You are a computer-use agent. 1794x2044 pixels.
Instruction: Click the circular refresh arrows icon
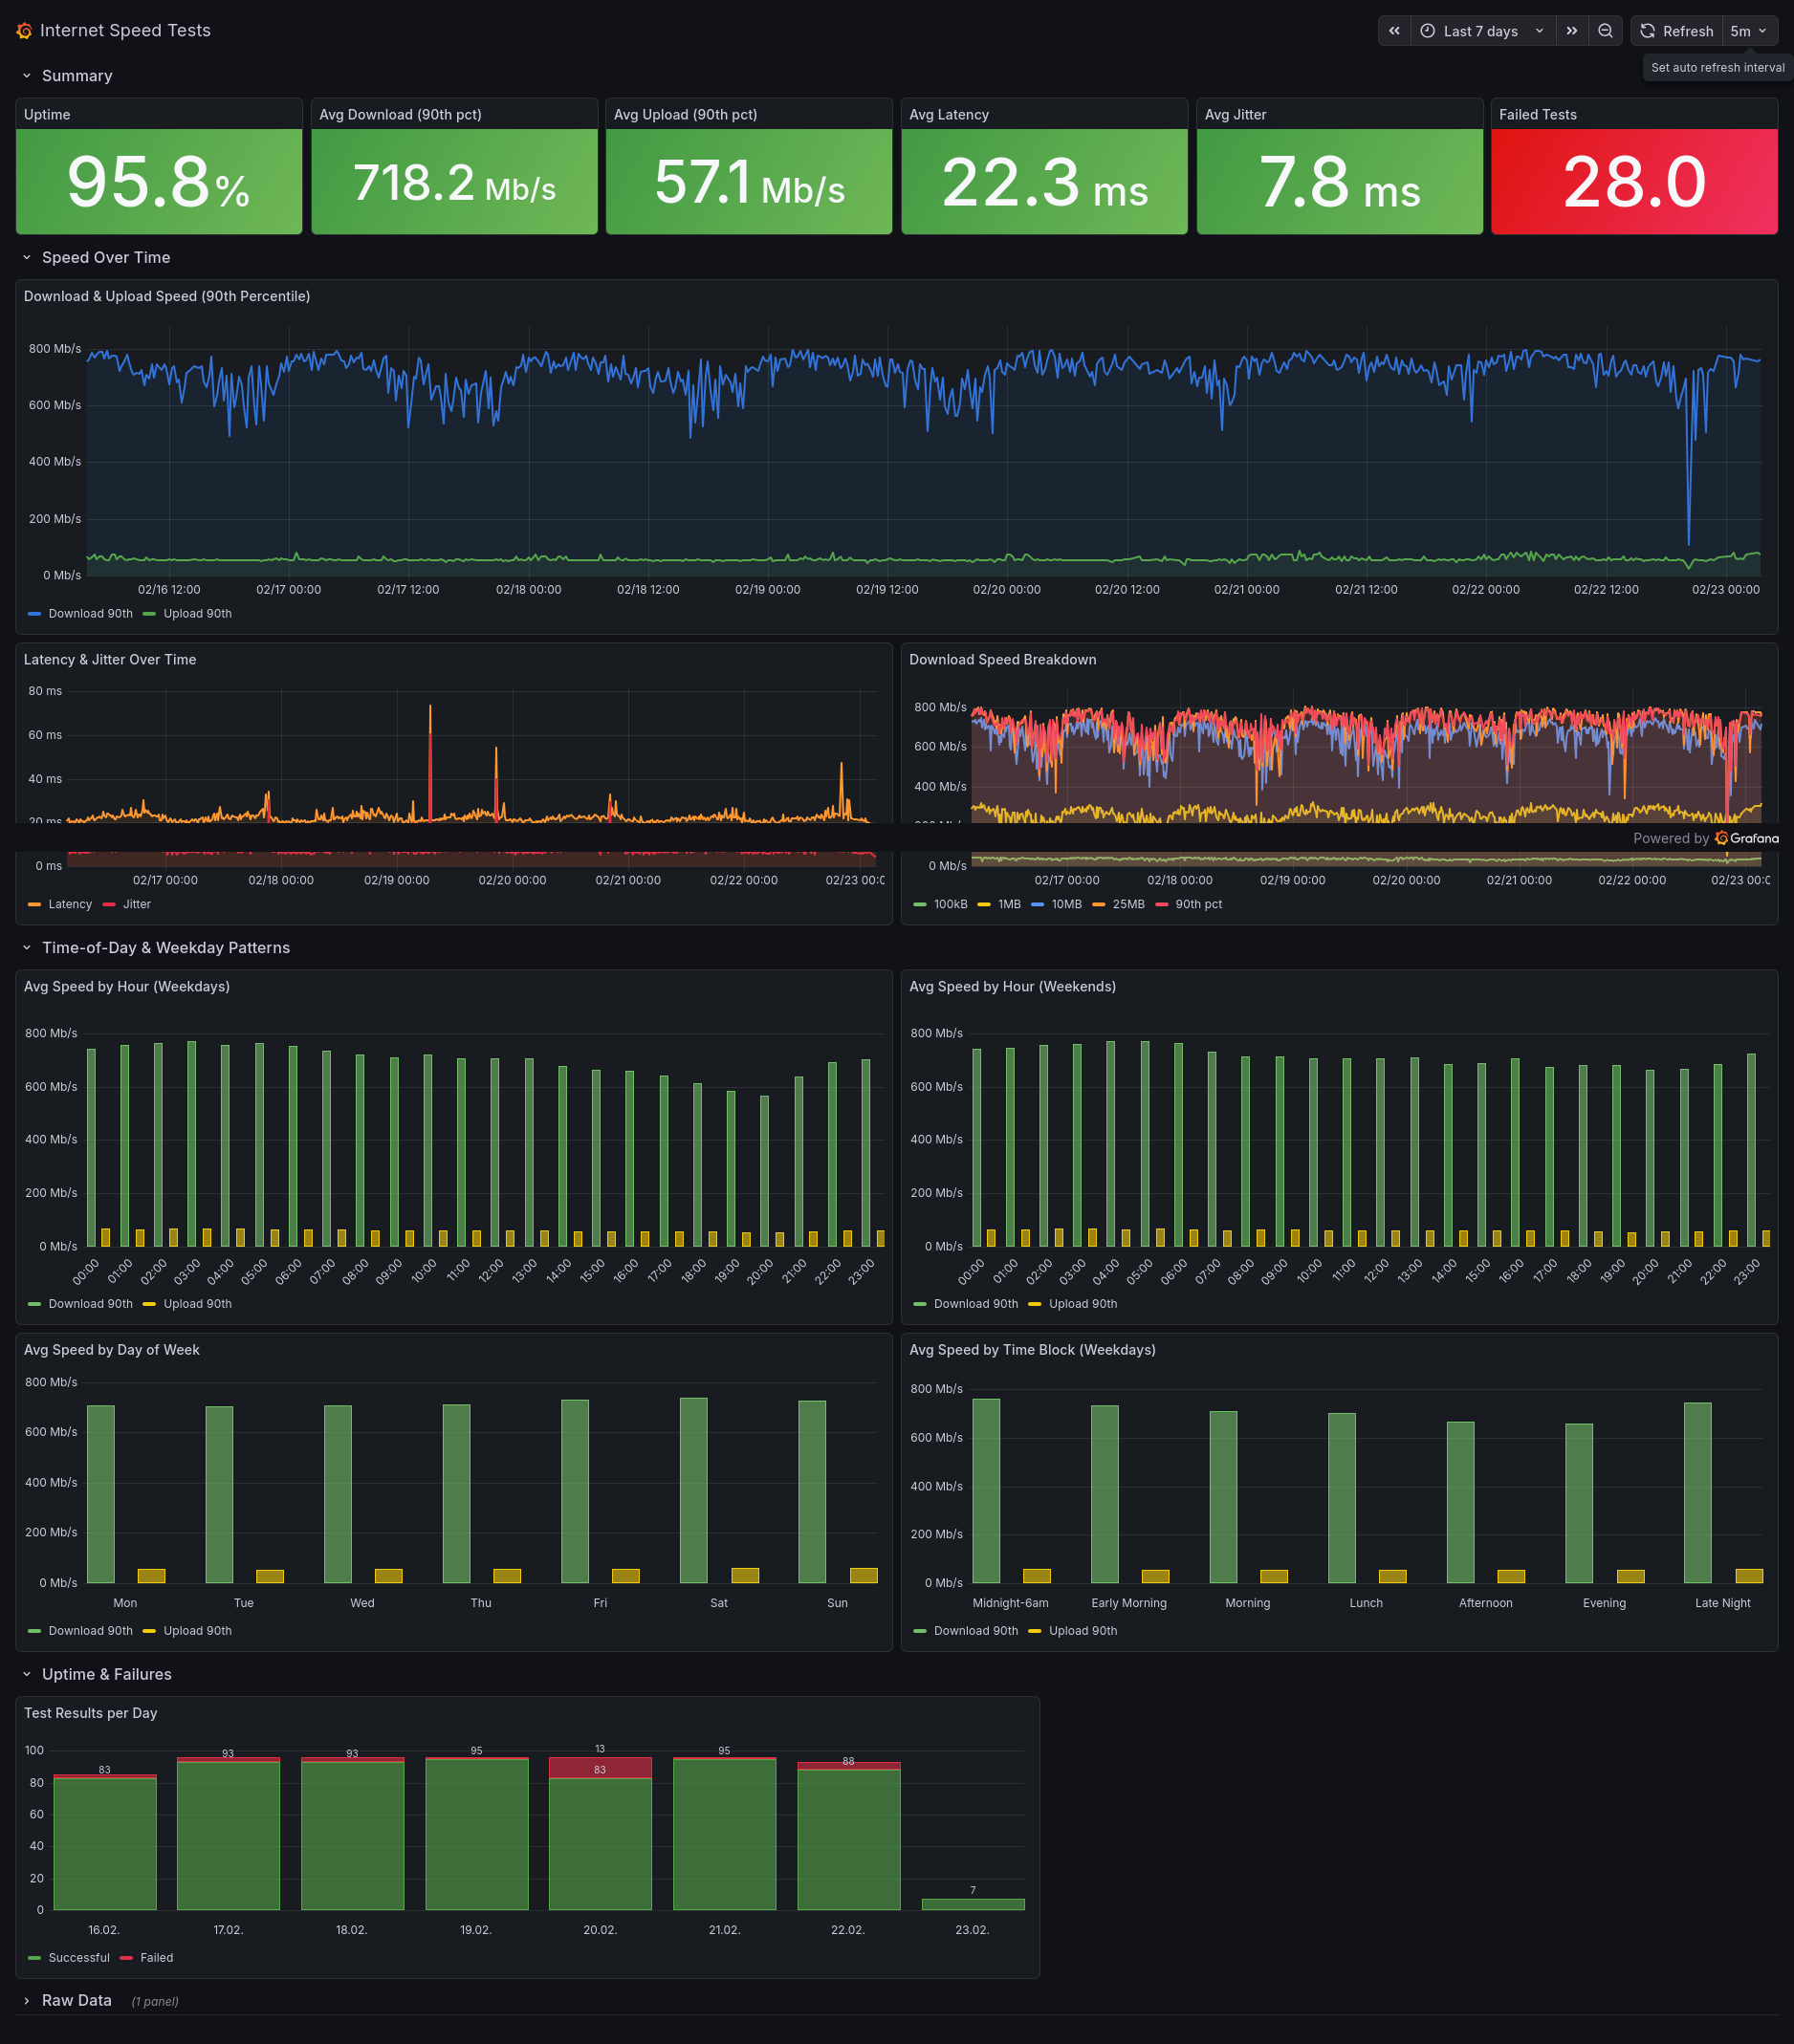tap(1647, 30)
